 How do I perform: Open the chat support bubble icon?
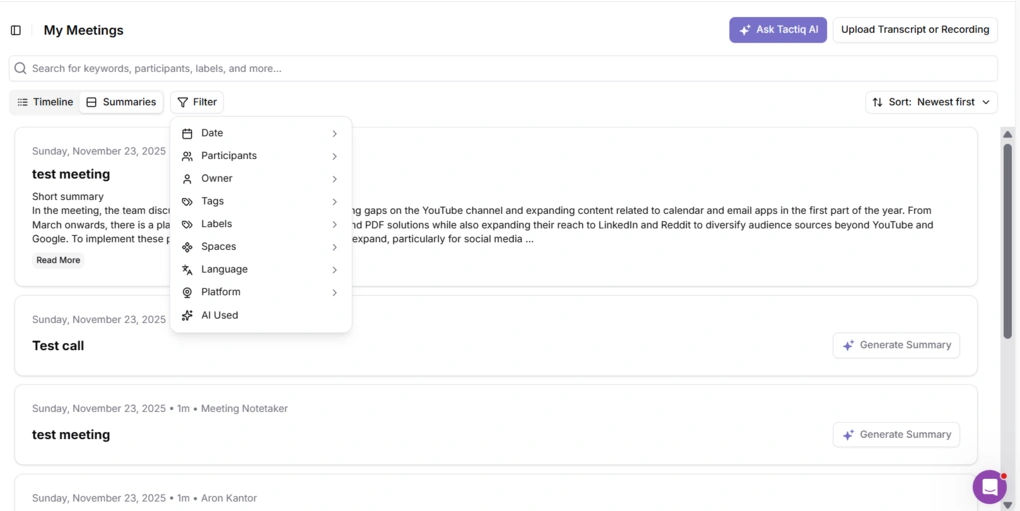pos(989,487)
